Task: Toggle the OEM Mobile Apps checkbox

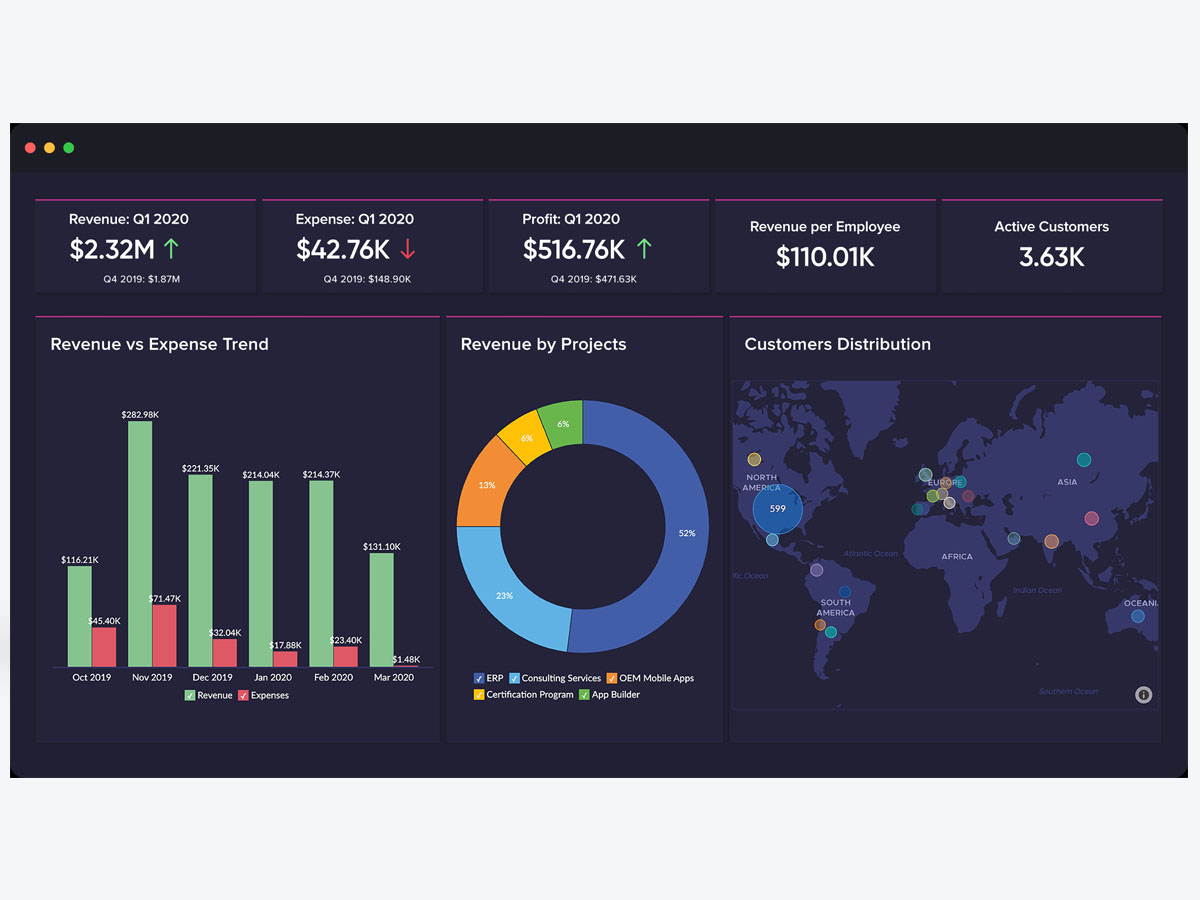Action: [611, 678]
